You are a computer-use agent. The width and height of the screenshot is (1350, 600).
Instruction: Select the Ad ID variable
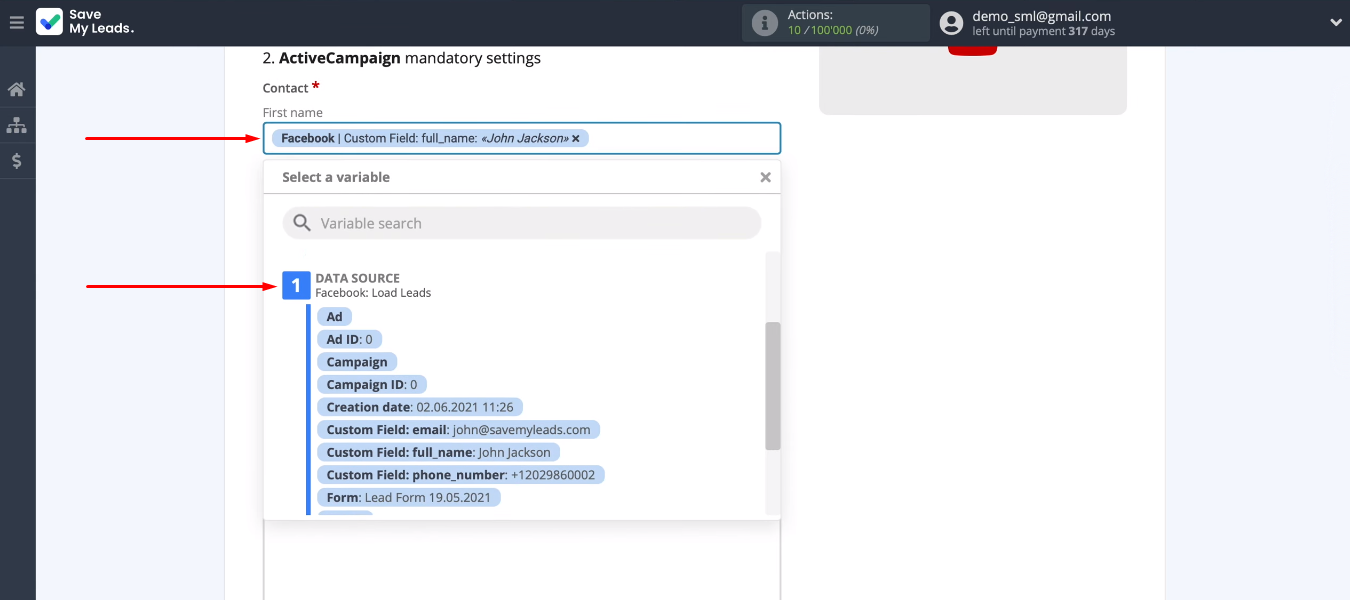coord(349,339)
